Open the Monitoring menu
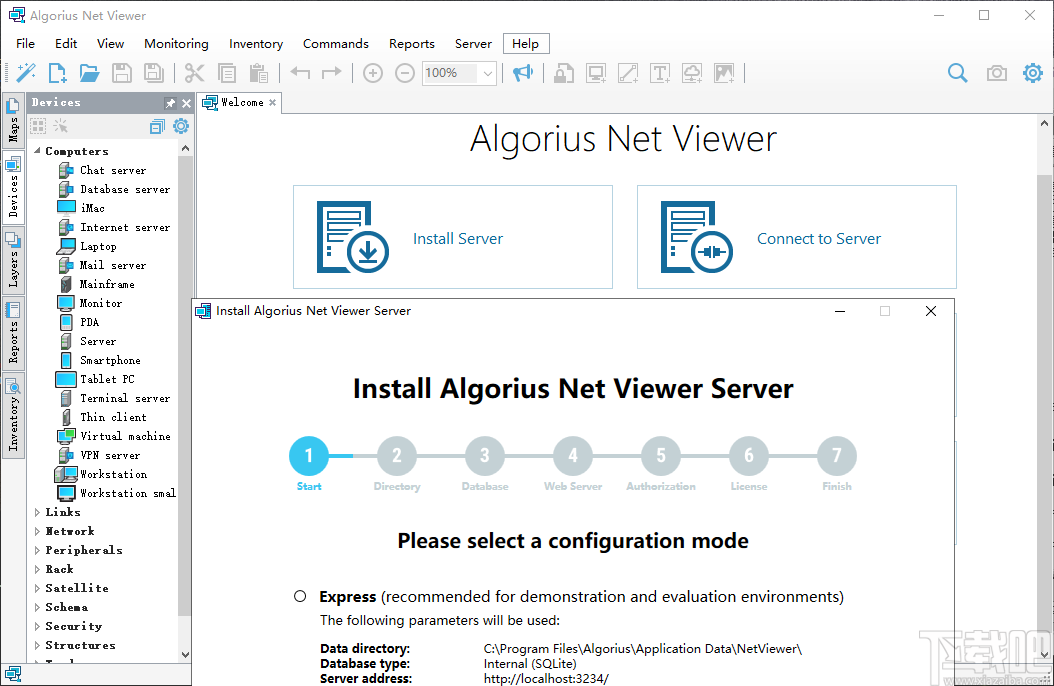1054x686 pixels. (176, 43)
